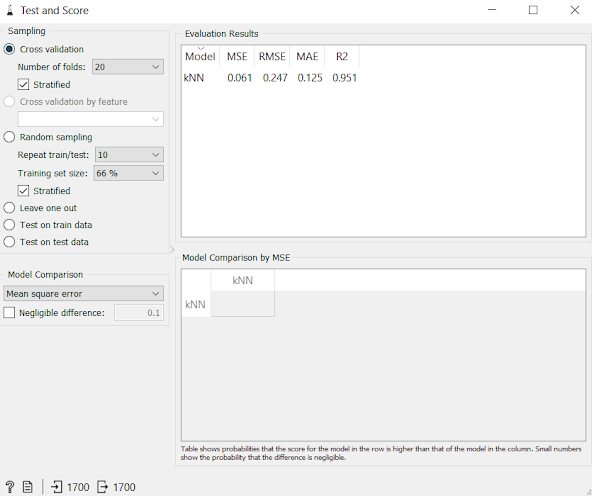This screenshot has width=592, height=496.
Task: Click the Negligible difference value field
Action: tap(139, 313)
